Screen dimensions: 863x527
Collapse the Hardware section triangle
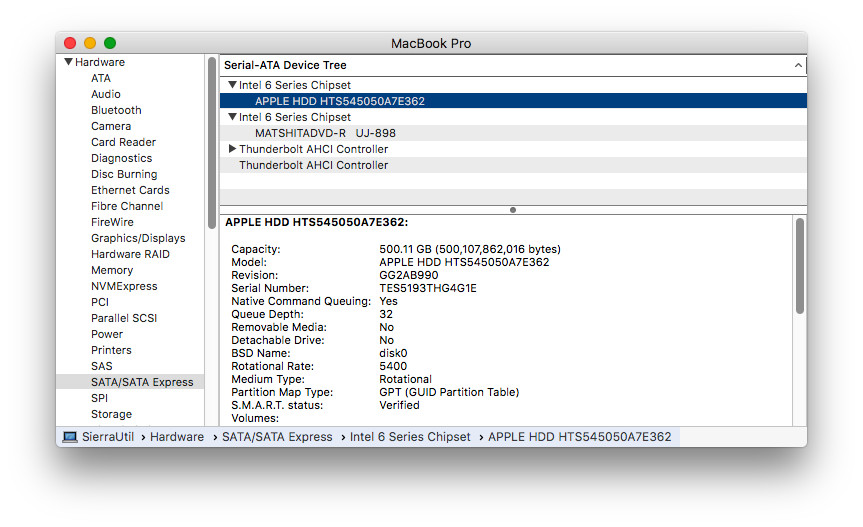[x=68, y=62]
